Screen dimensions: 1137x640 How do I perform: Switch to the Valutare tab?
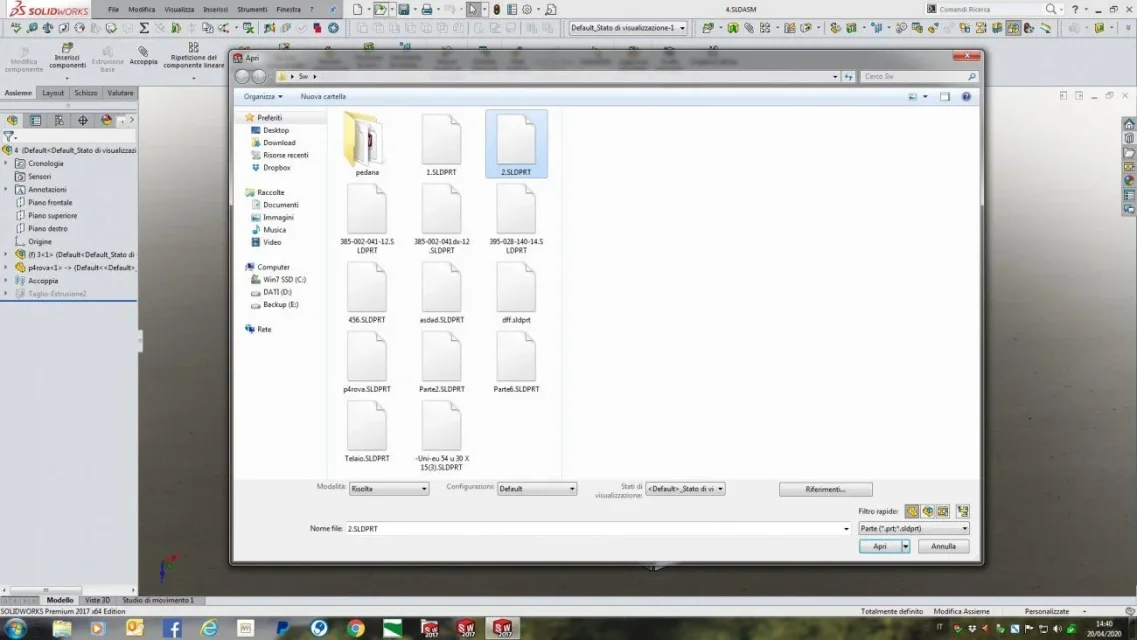[120, 93]
